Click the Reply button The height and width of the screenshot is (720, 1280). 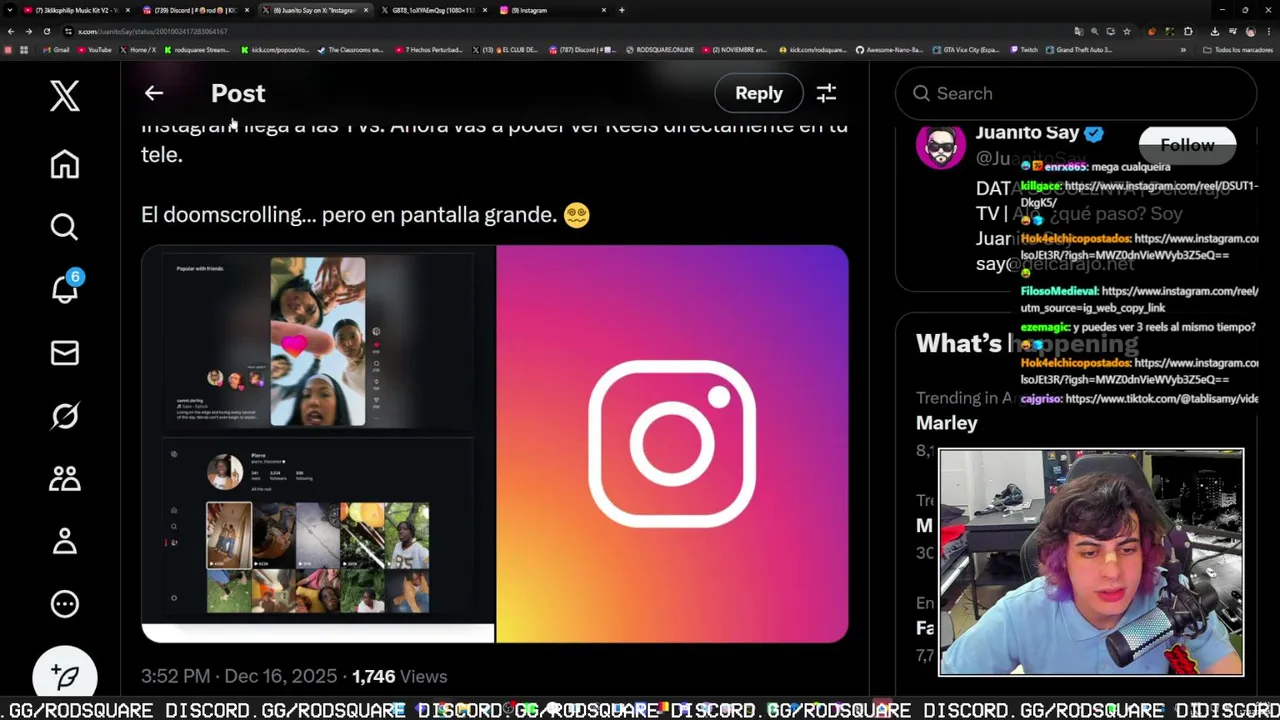(x=759, y=93)
